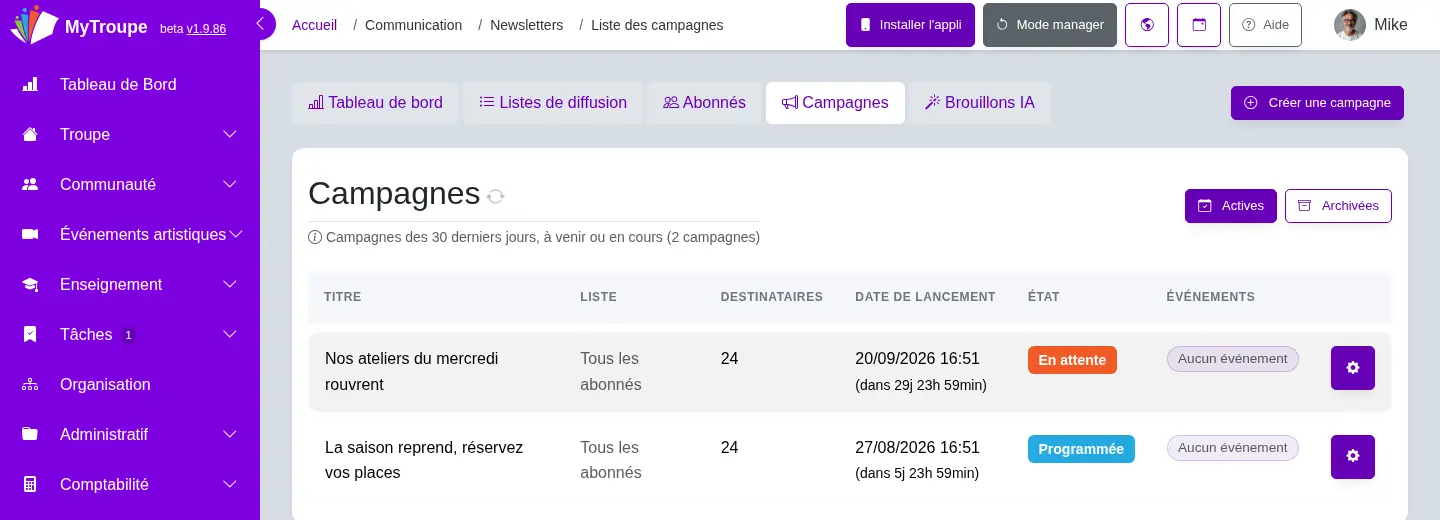Click the Organisation hierarchy icon
Image resolution: width=1440 pixels, height=520 pixels.
click(x=30, y=385)
